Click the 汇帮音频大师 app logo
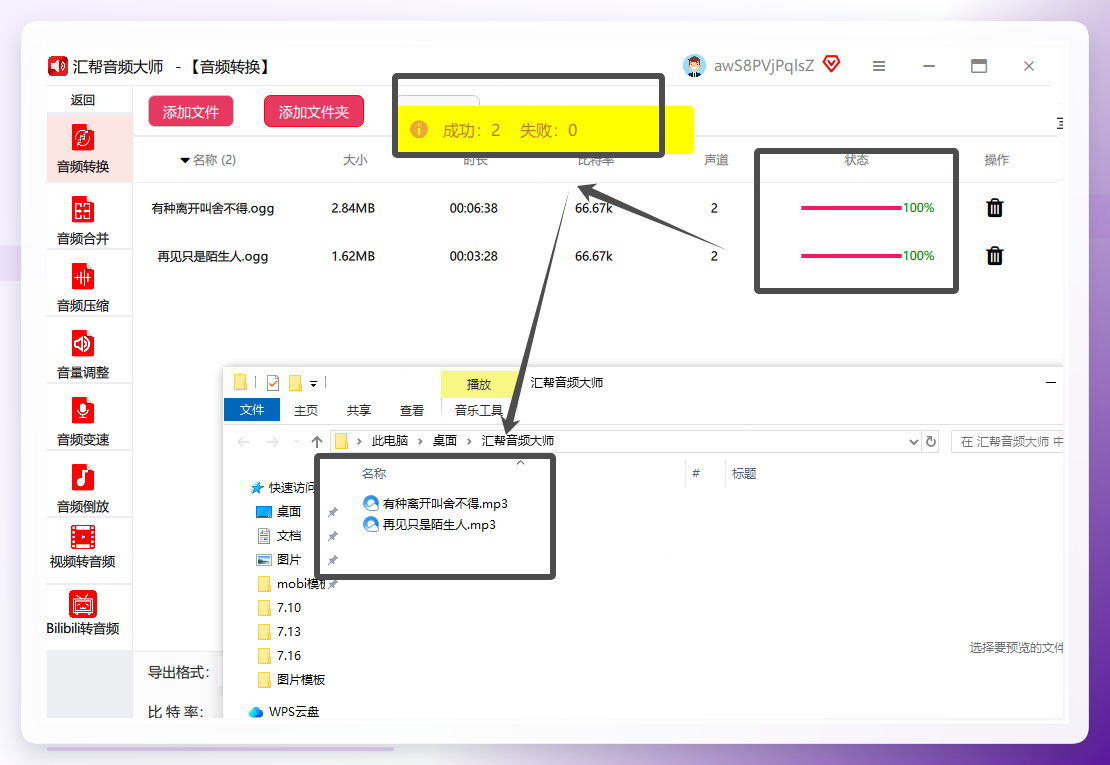The width and height of the screenshot is (1110, 765). 58,66
